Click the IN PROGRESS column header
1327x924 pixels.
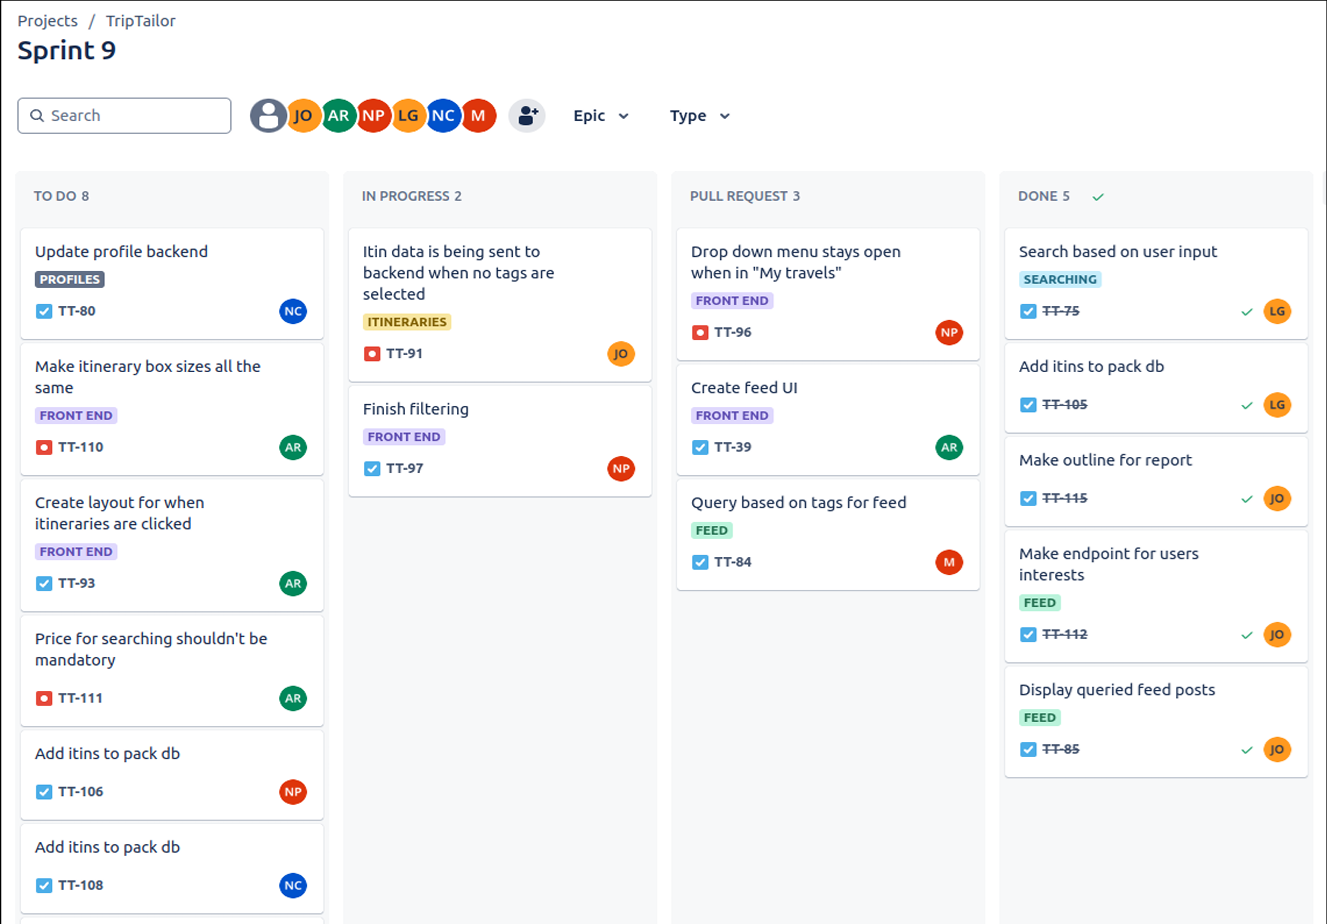[x=412, y=196]
